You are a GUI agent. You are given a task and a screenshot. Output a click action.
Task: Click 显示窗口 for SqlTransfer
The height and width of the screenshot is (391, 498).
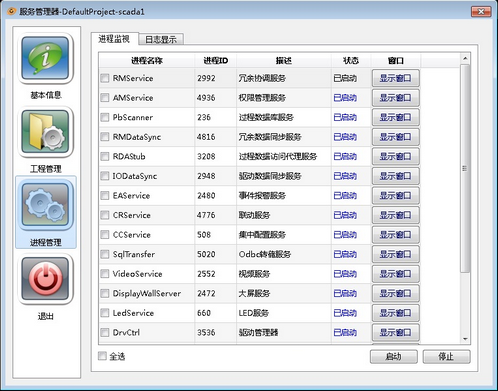pos(395,254)
